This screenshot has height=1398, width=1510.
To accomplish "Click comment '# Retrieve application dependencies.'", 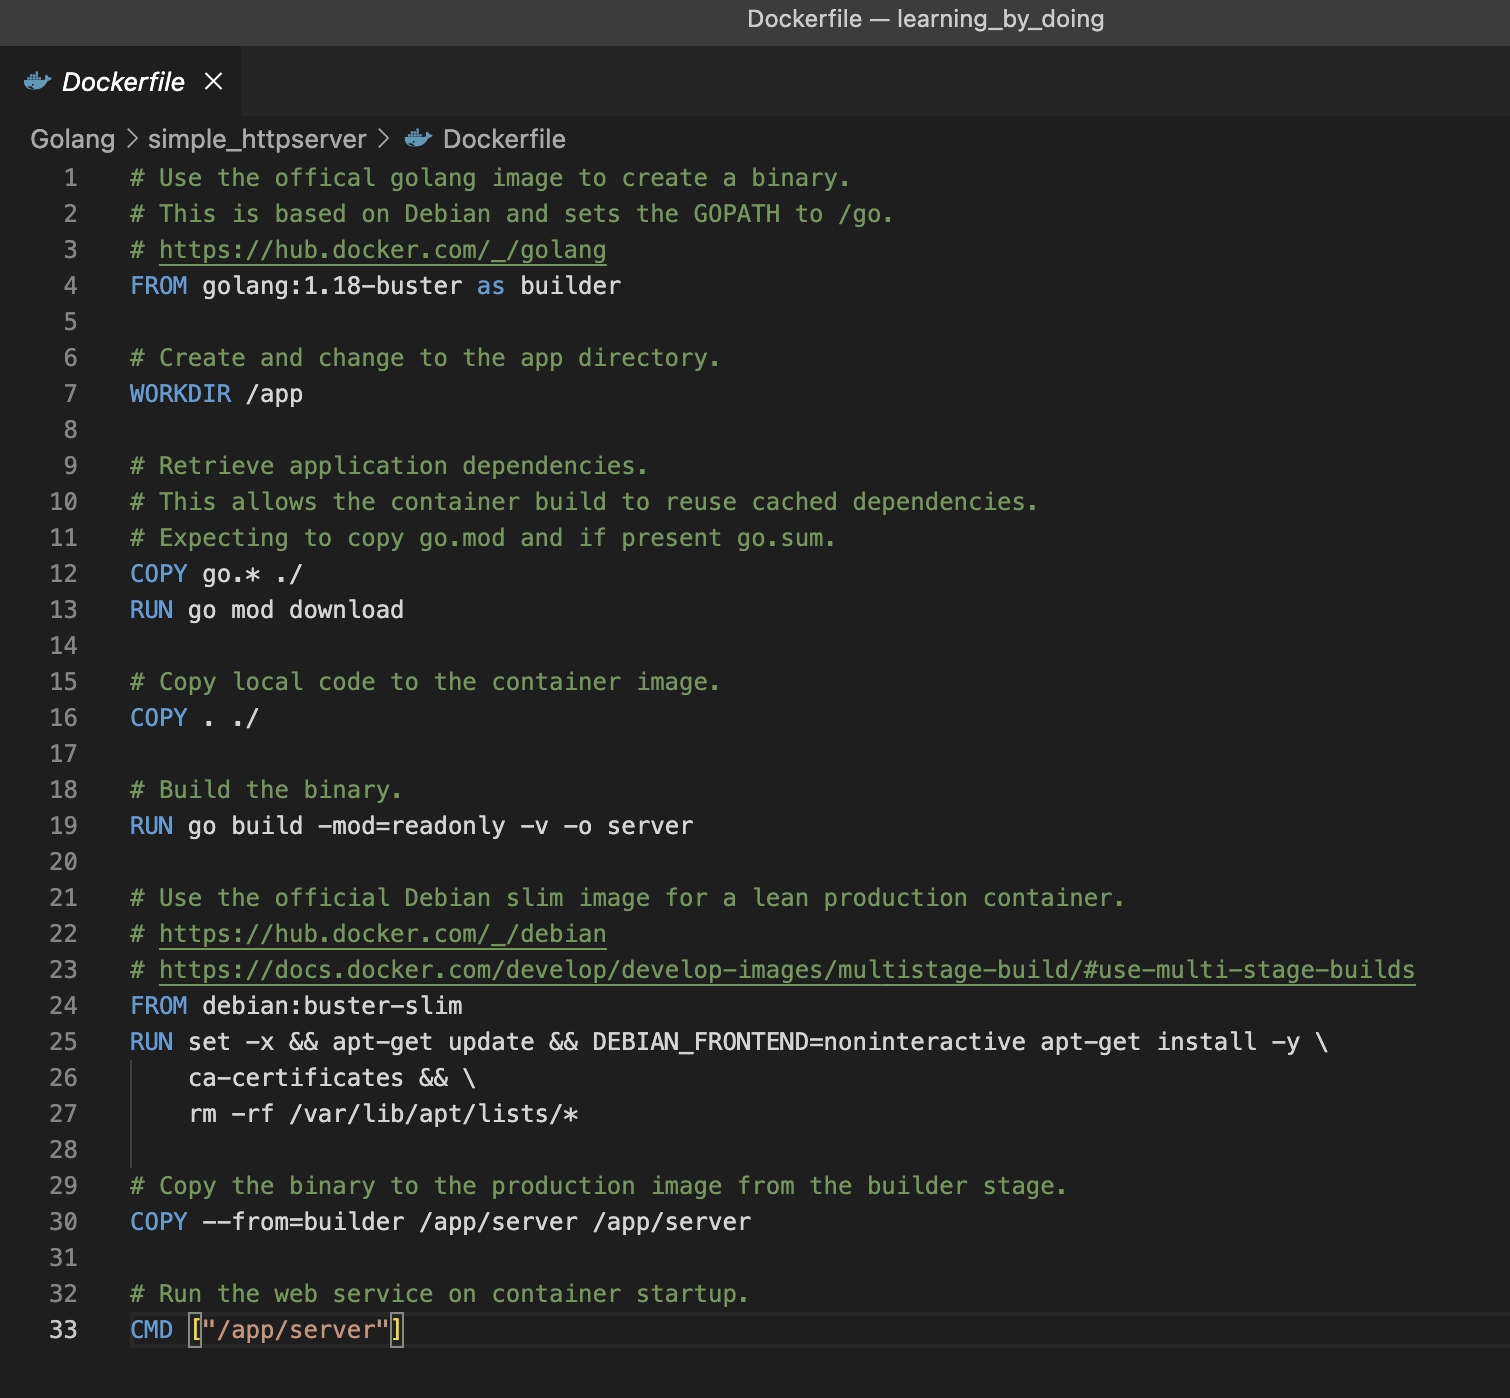I will pyautogui.click(x=389, y=466).
